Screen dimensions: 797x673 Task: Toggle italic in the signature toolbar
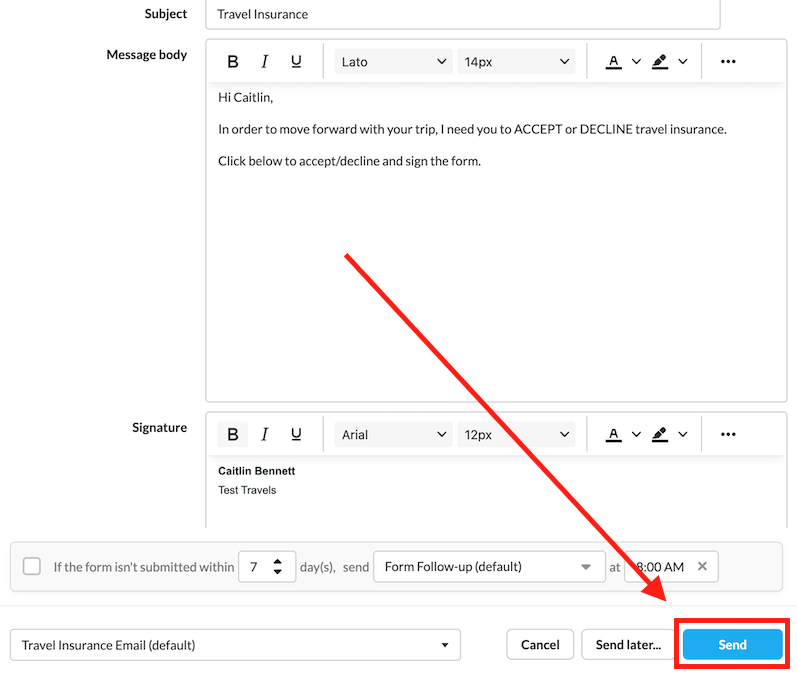[265, 435]
